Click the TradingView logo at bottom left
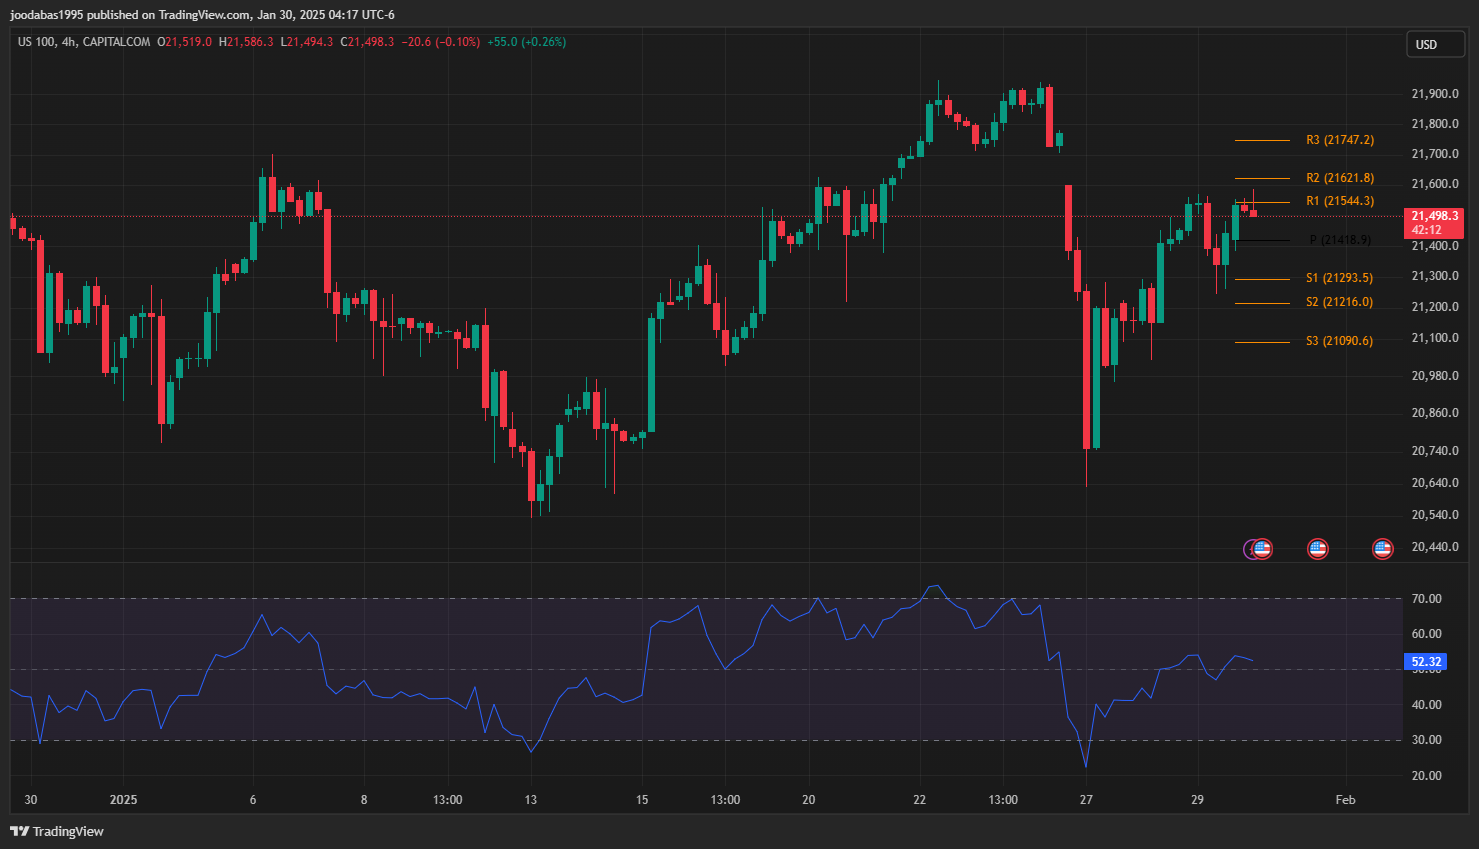The height and width of the screenshot is (849, 1479). 57,831
